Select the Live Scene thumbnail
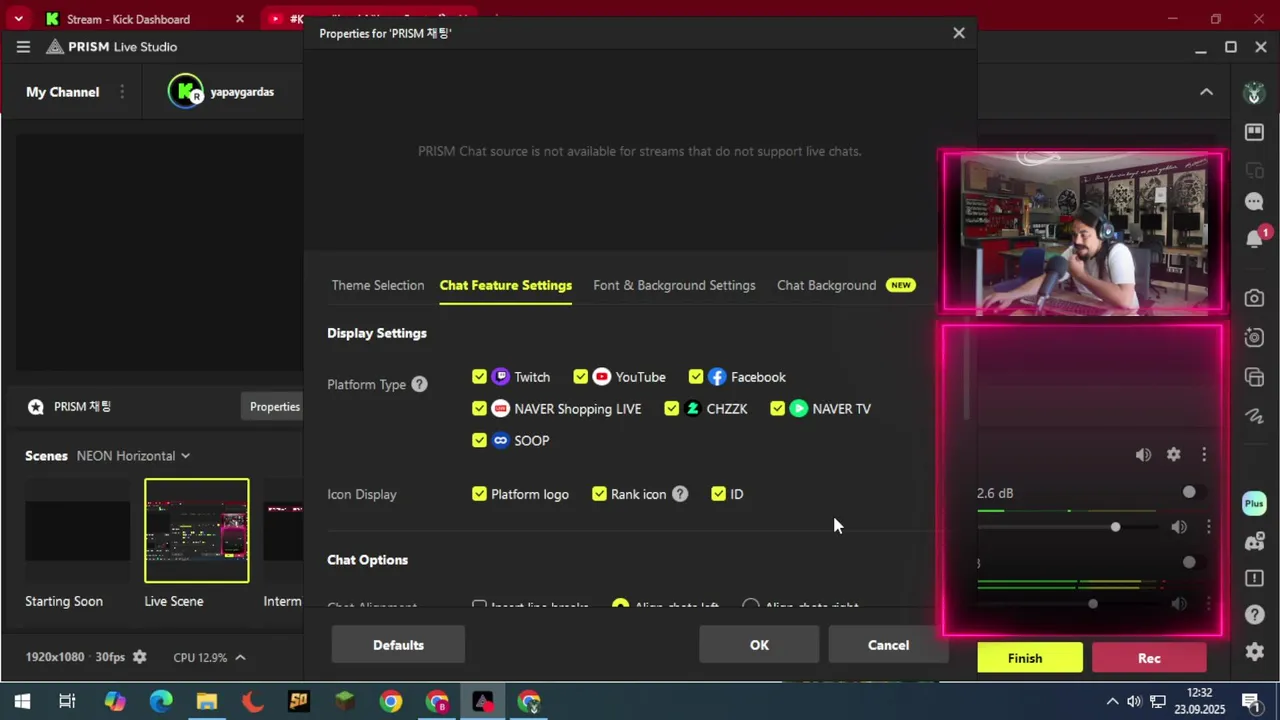The width and height of the screenshot is (1280, 720). 197,531
